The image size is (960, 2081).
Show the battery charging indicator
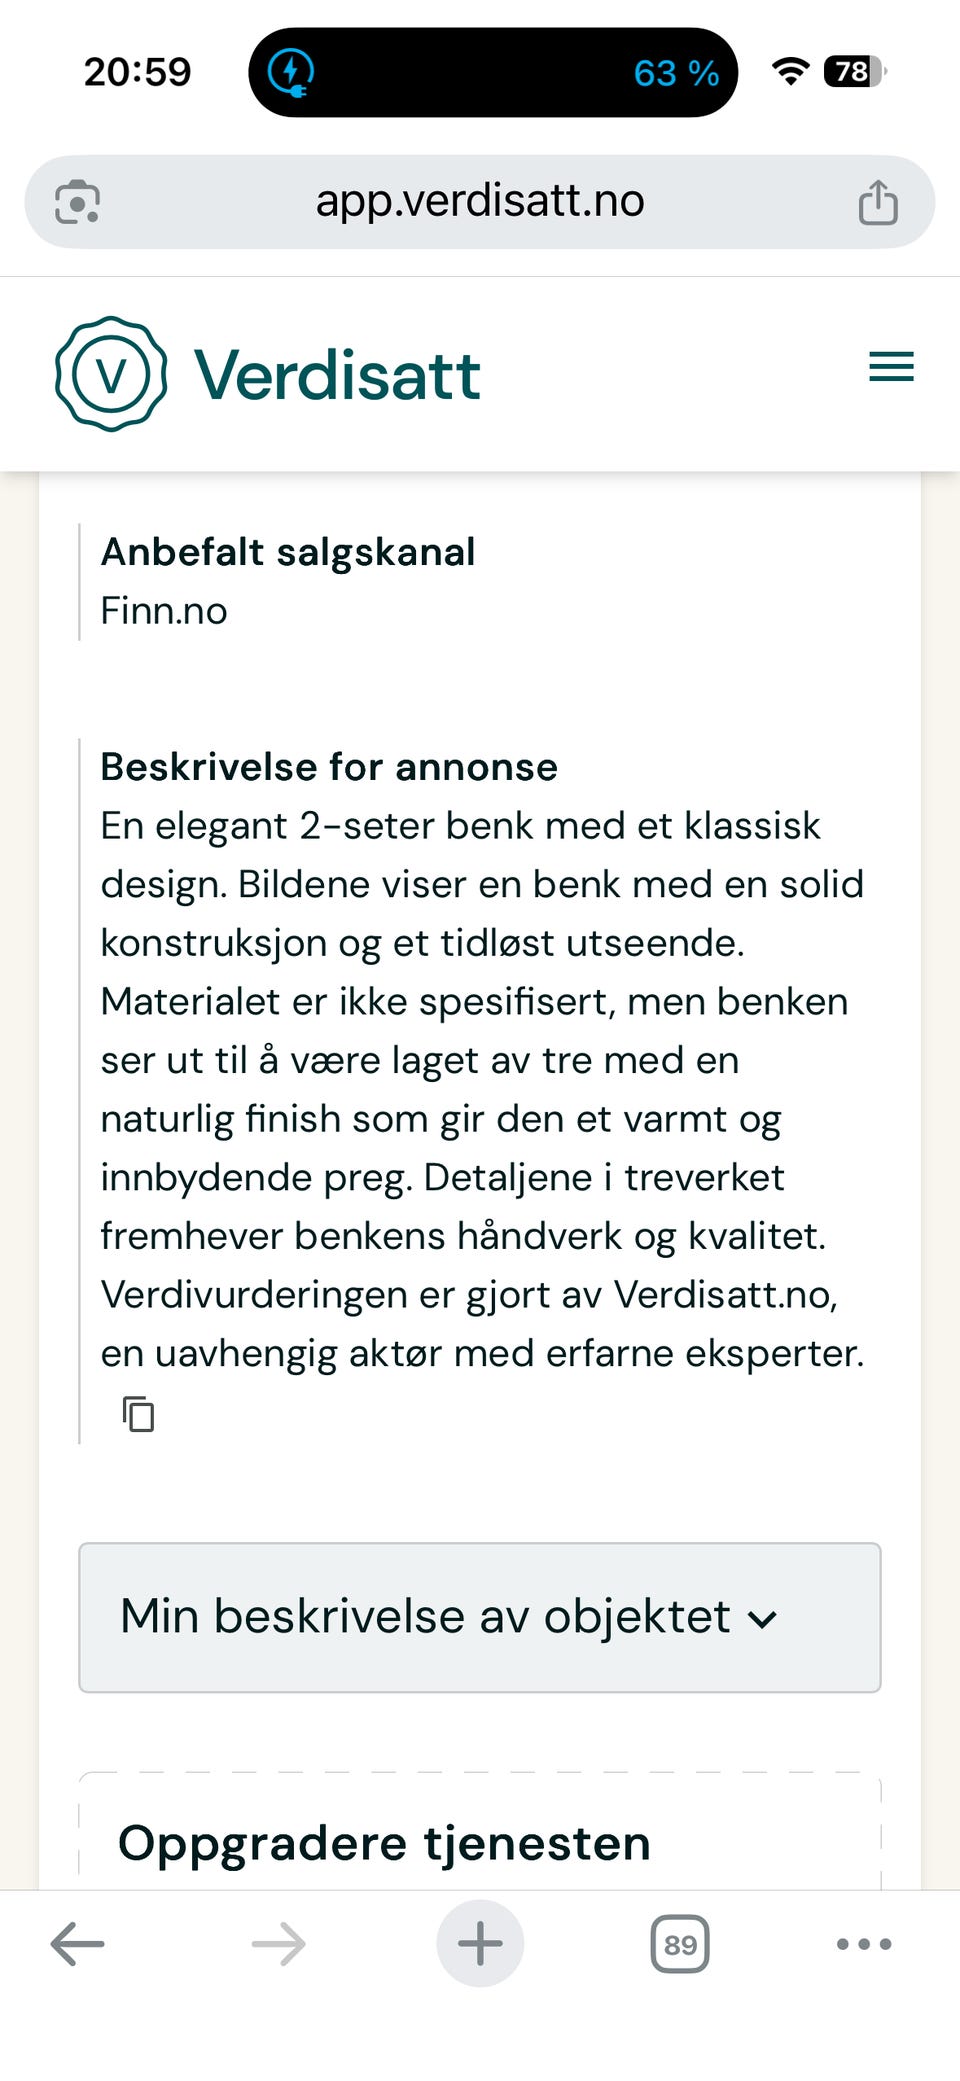coord(290,72)
